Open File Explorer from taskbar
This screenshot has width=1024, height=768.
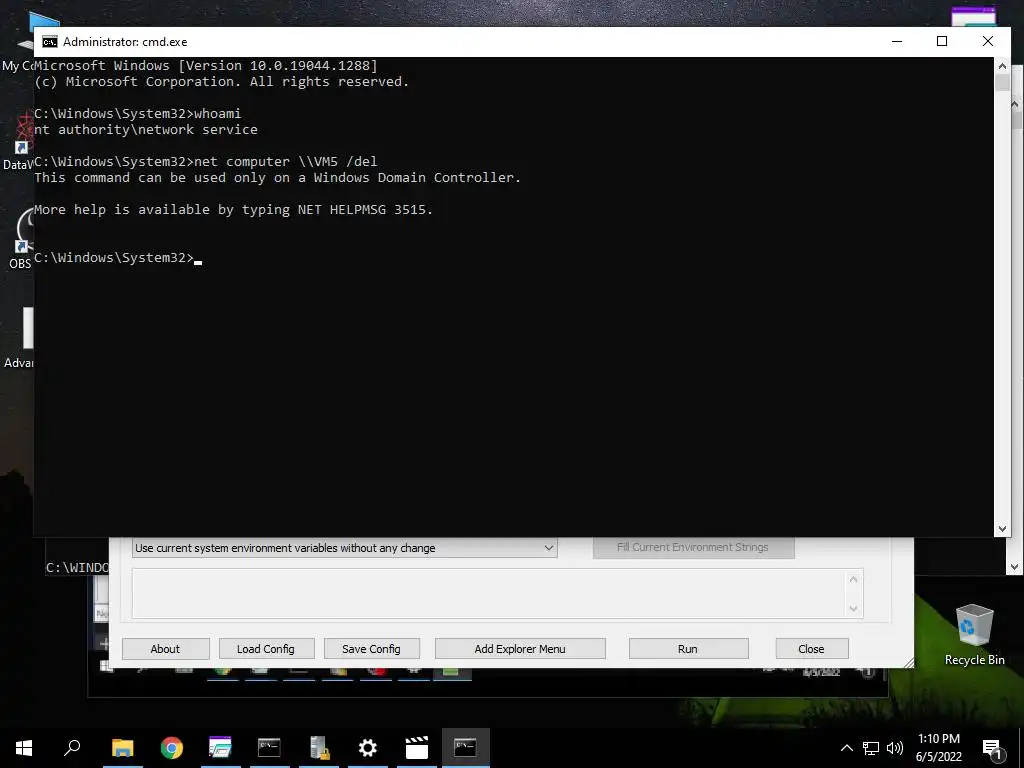(x=122, y=748)
